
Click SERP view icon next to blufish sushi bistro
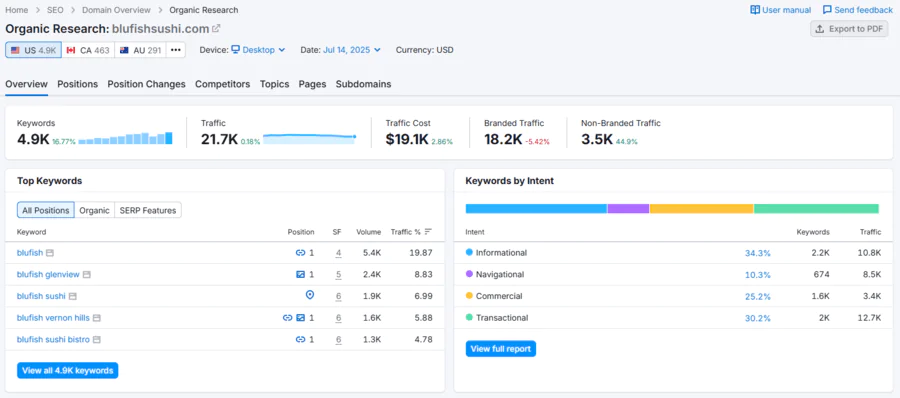pyautogui.click(x=97, y=339)
